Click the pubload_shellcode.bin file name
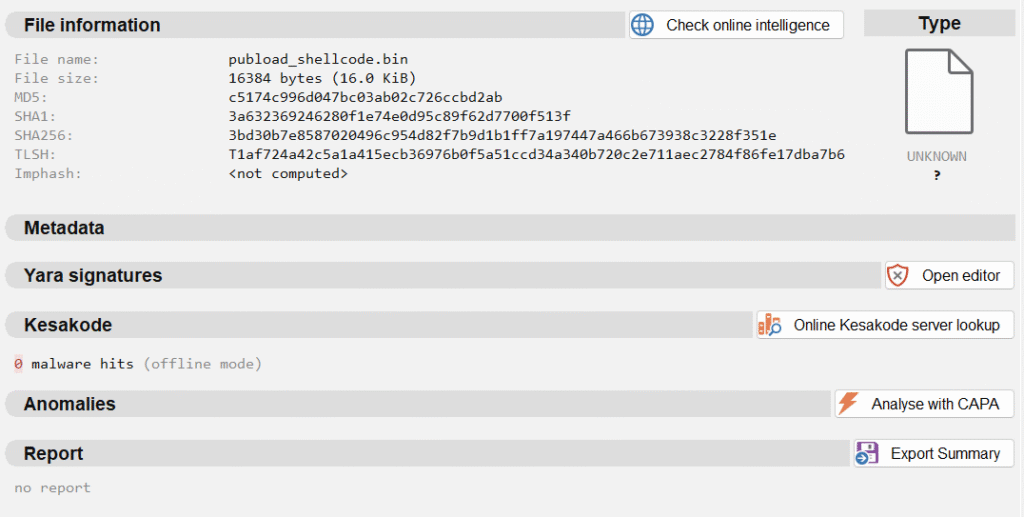The width and height of the screenshot is (1024, 517). pos(318,59)
